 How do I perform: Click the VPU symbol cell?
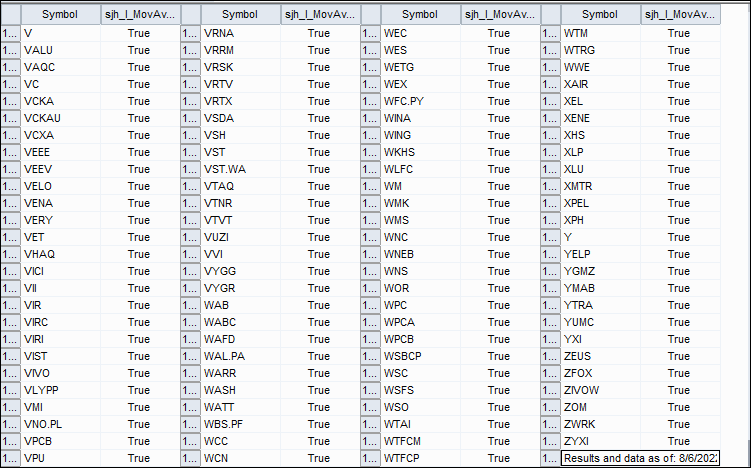coord(60,458)
